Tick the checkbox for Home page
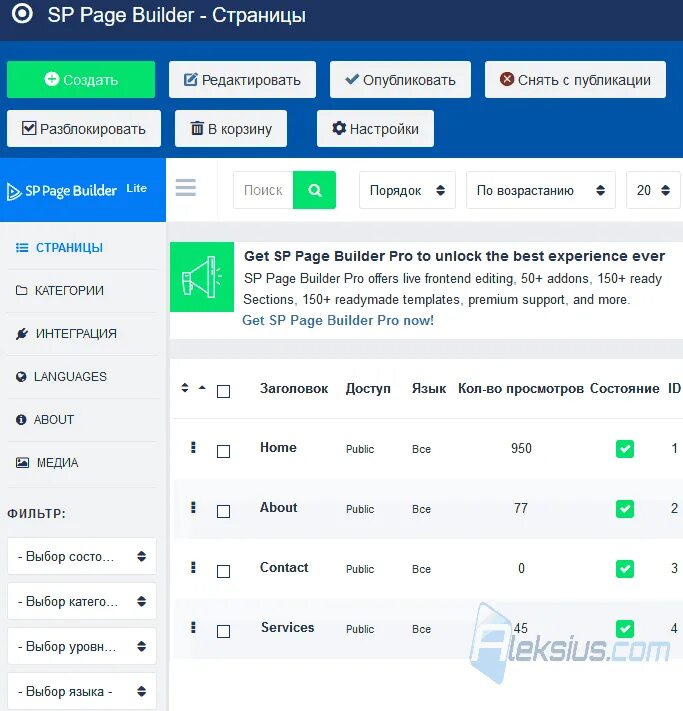683x711 pixels. 224,451
